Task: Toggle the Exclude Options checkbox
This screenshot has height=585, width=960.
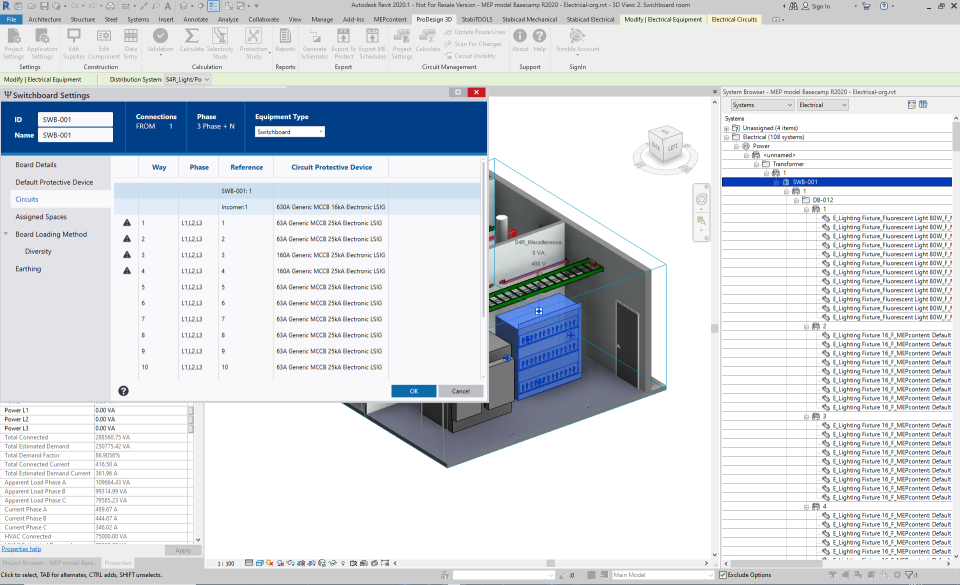Action: click(x=724, y=575)
